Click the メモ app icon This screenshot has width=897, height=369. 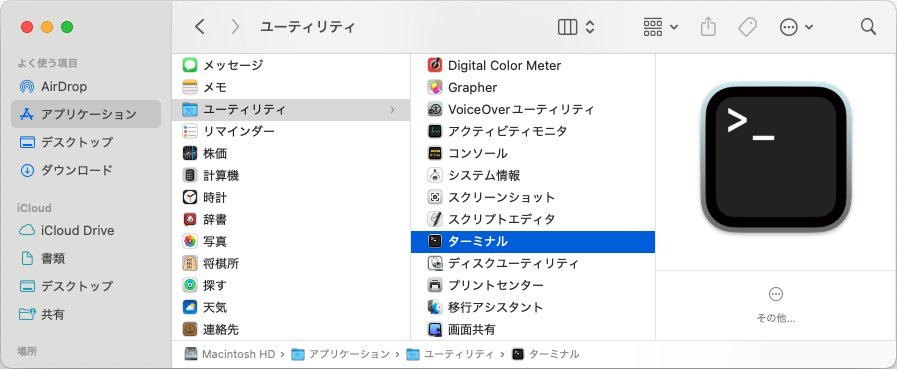point(190,88)
